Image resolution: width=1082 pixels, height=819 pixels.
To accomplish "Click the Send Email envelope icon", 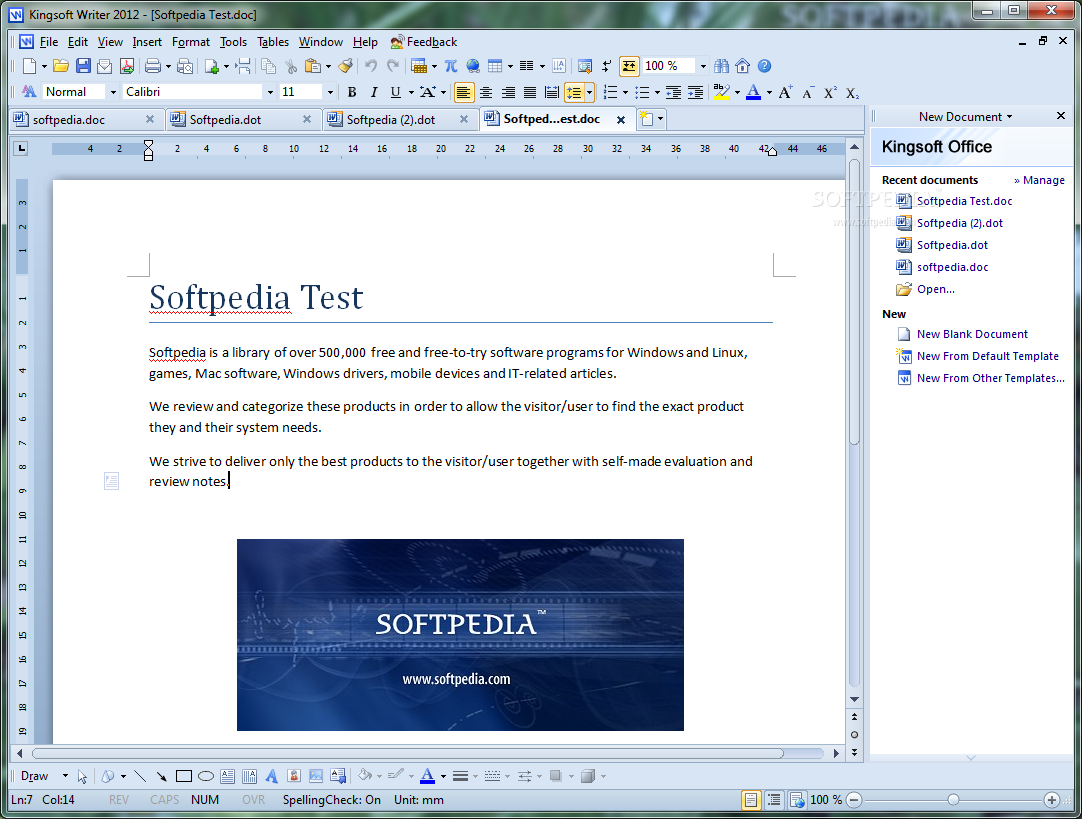I will pos(105,66).
